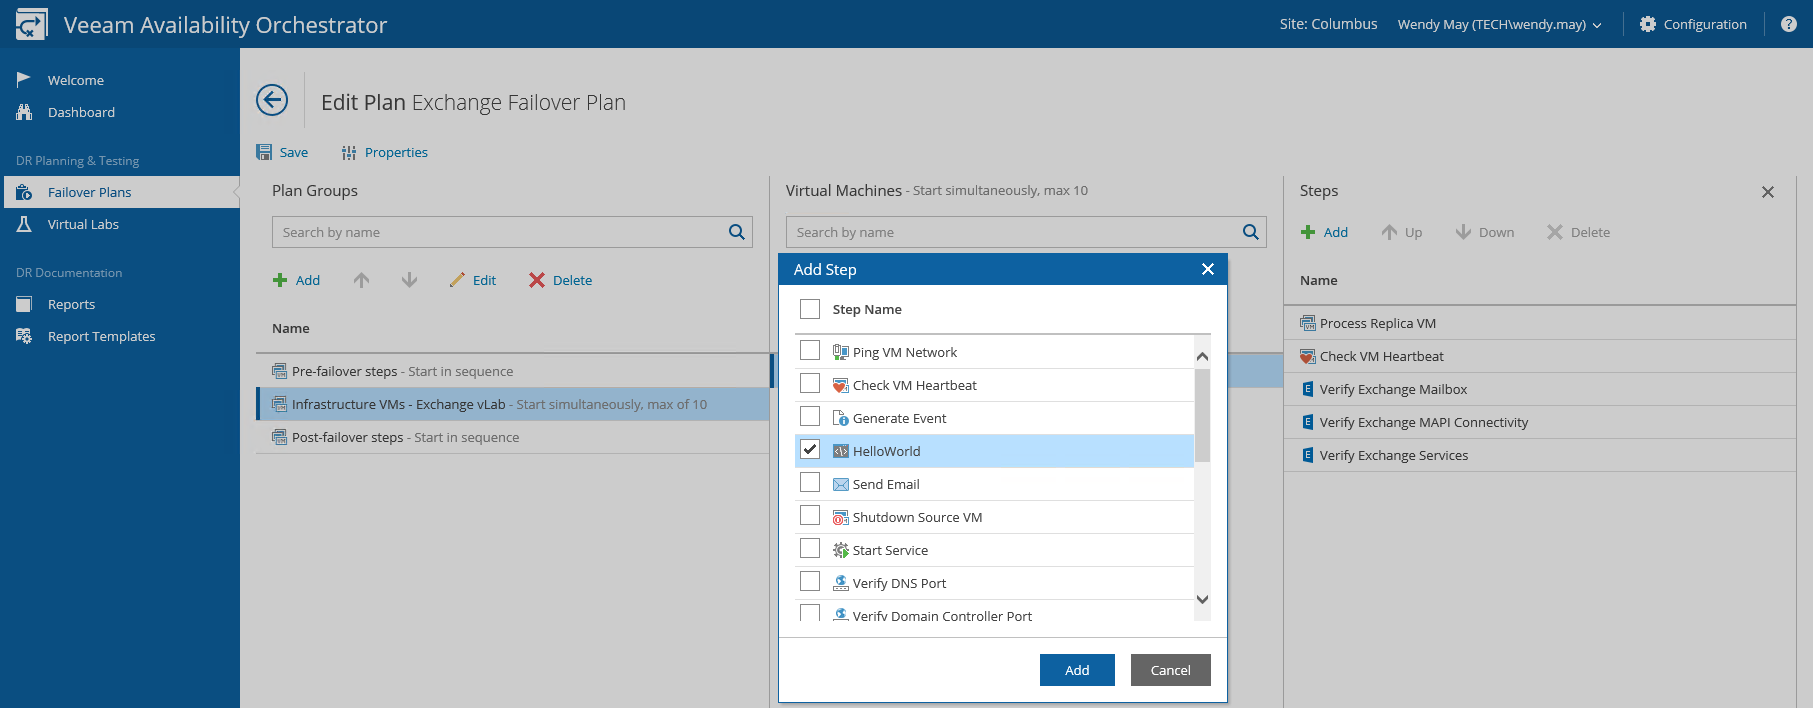Delete step in Steps panel

point(1578,232)
